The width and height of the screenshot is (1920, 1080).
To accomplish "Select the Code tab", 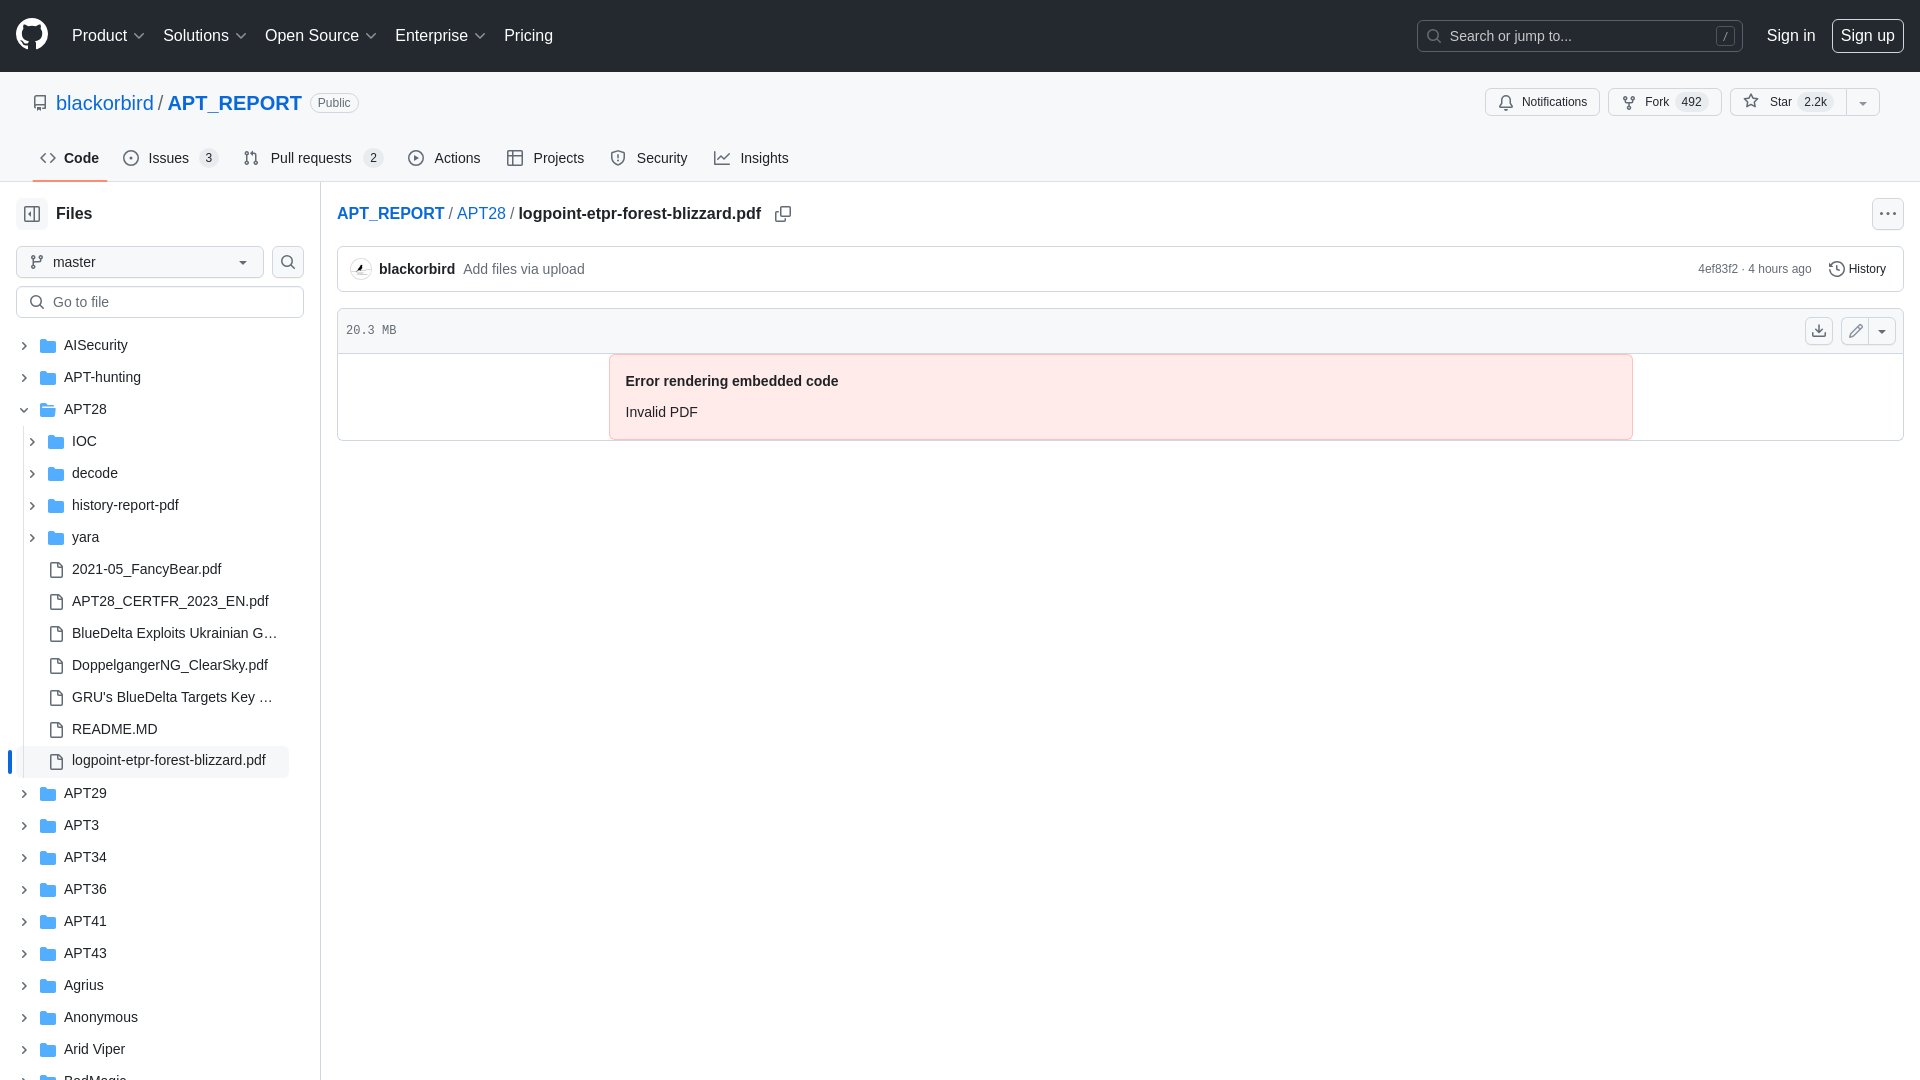I will (69, 158).
